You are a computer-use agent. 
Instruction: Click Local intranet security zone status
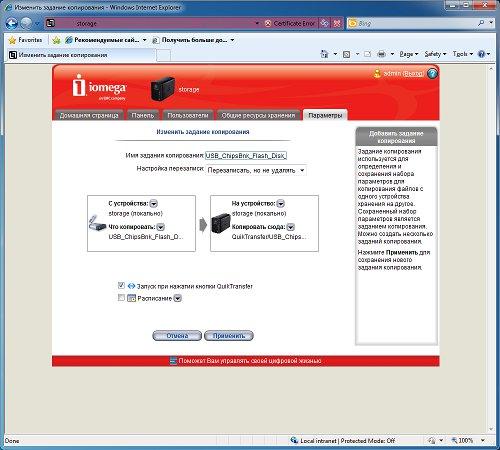[342, 441]
